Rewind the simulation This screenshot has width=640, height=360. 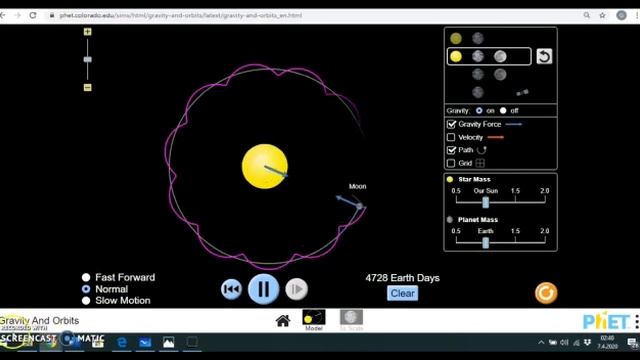click(x=231, y=289)
